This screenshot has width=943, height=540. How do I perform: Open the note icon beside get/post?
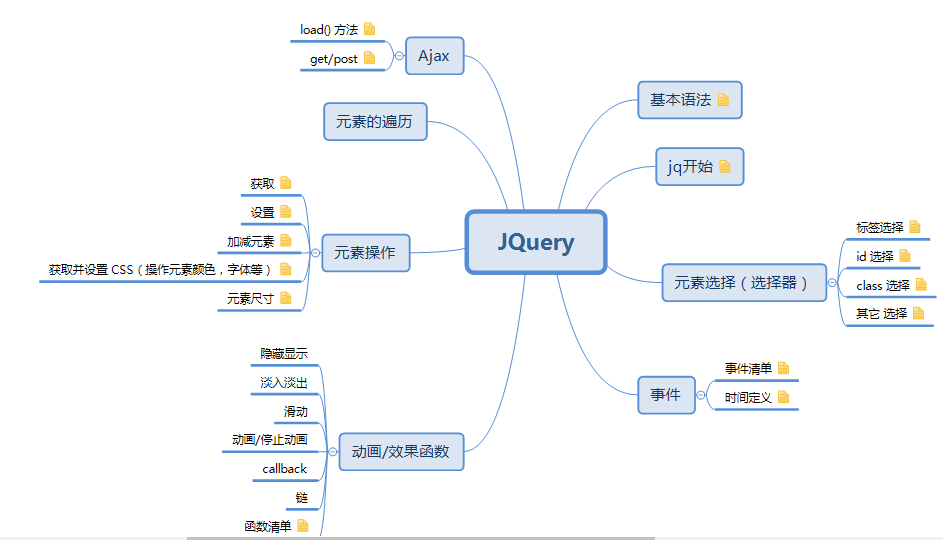pyautogui.click(x=369, y=58)
